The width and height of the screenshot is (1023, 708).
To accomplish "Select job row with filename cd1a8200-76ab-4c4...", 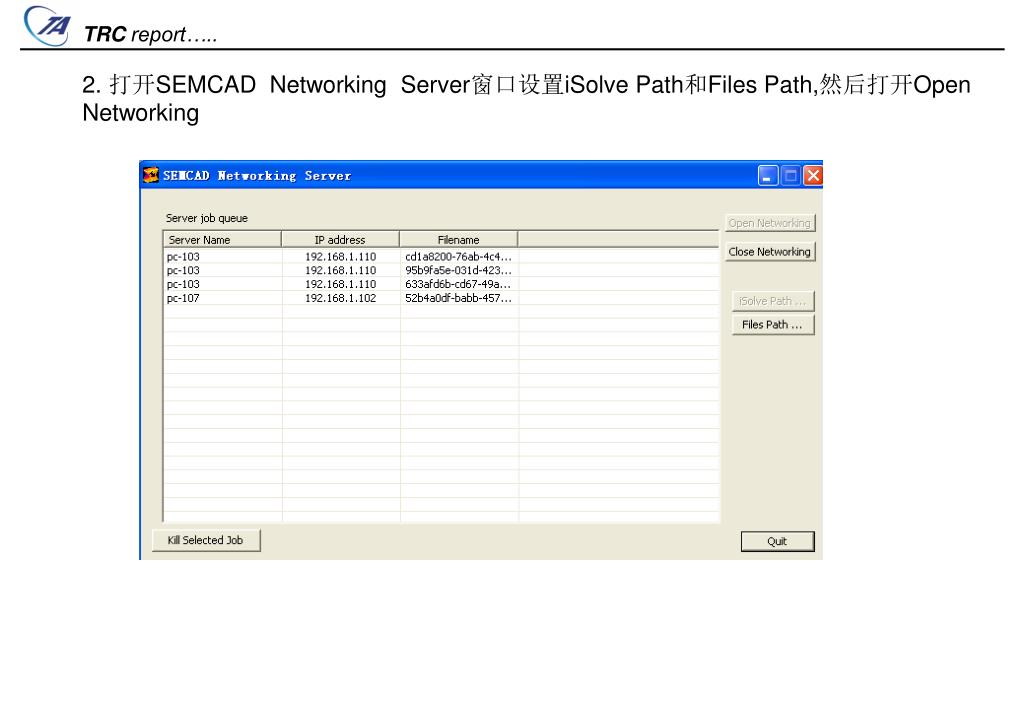I will (x=441, y=256).
